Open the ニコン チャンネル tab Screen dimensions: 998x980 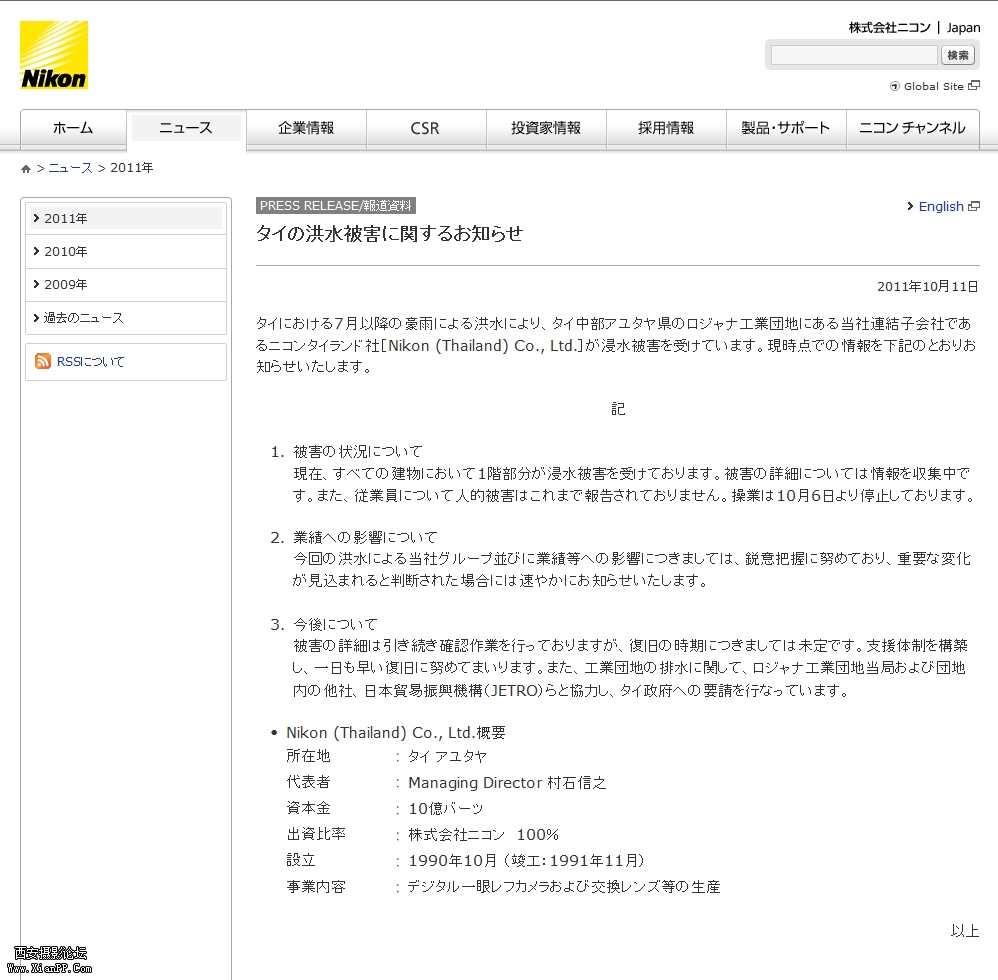tap(912, 128)
